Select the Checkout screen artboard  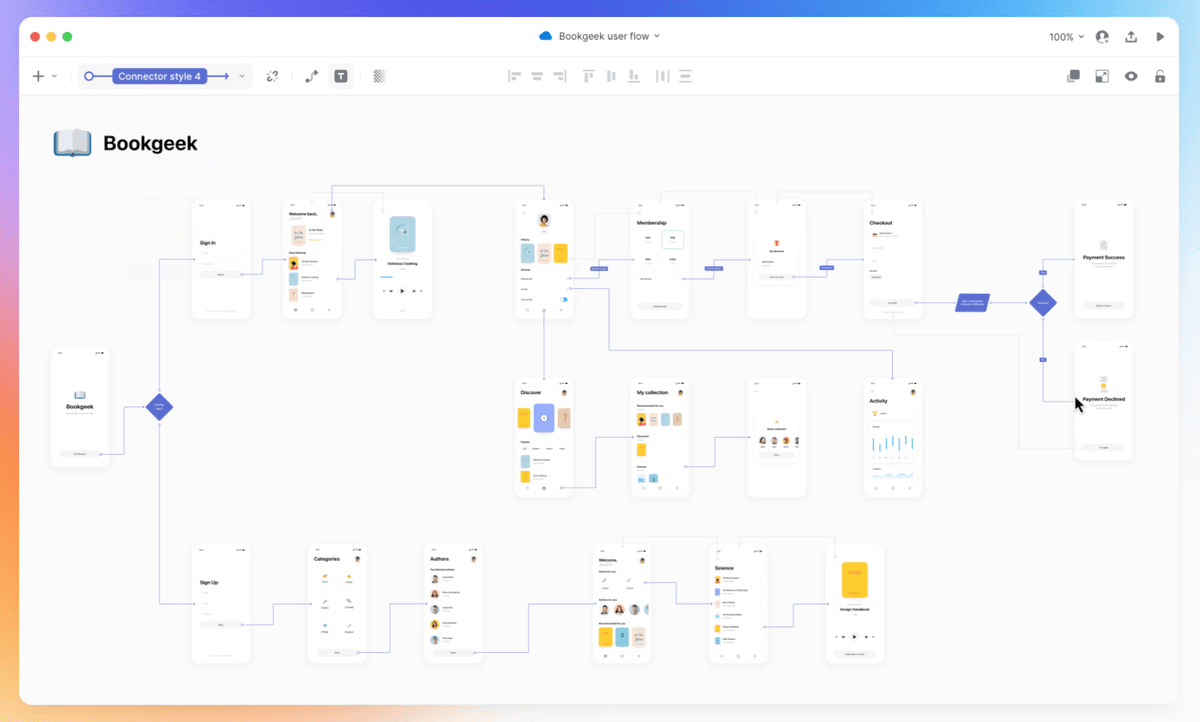tap(893, 259)
